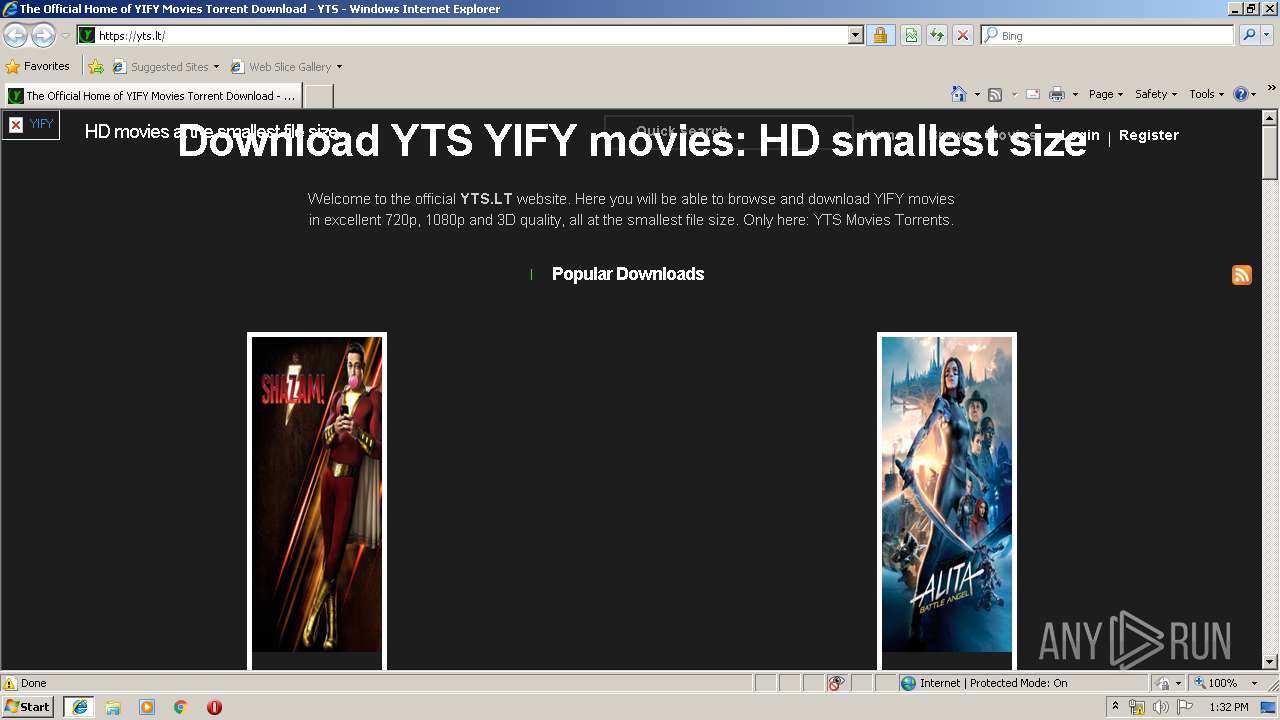View the security lock icon report
Viewport: 1280px width, 720px height.
(880, 35)
